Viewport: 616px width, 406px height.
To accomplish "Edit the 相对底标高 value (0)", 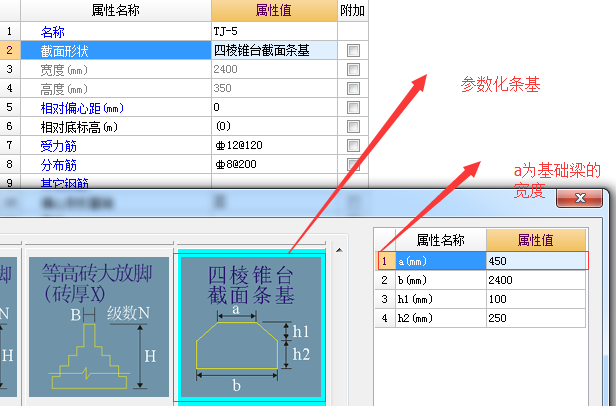I will coord(274,127).
